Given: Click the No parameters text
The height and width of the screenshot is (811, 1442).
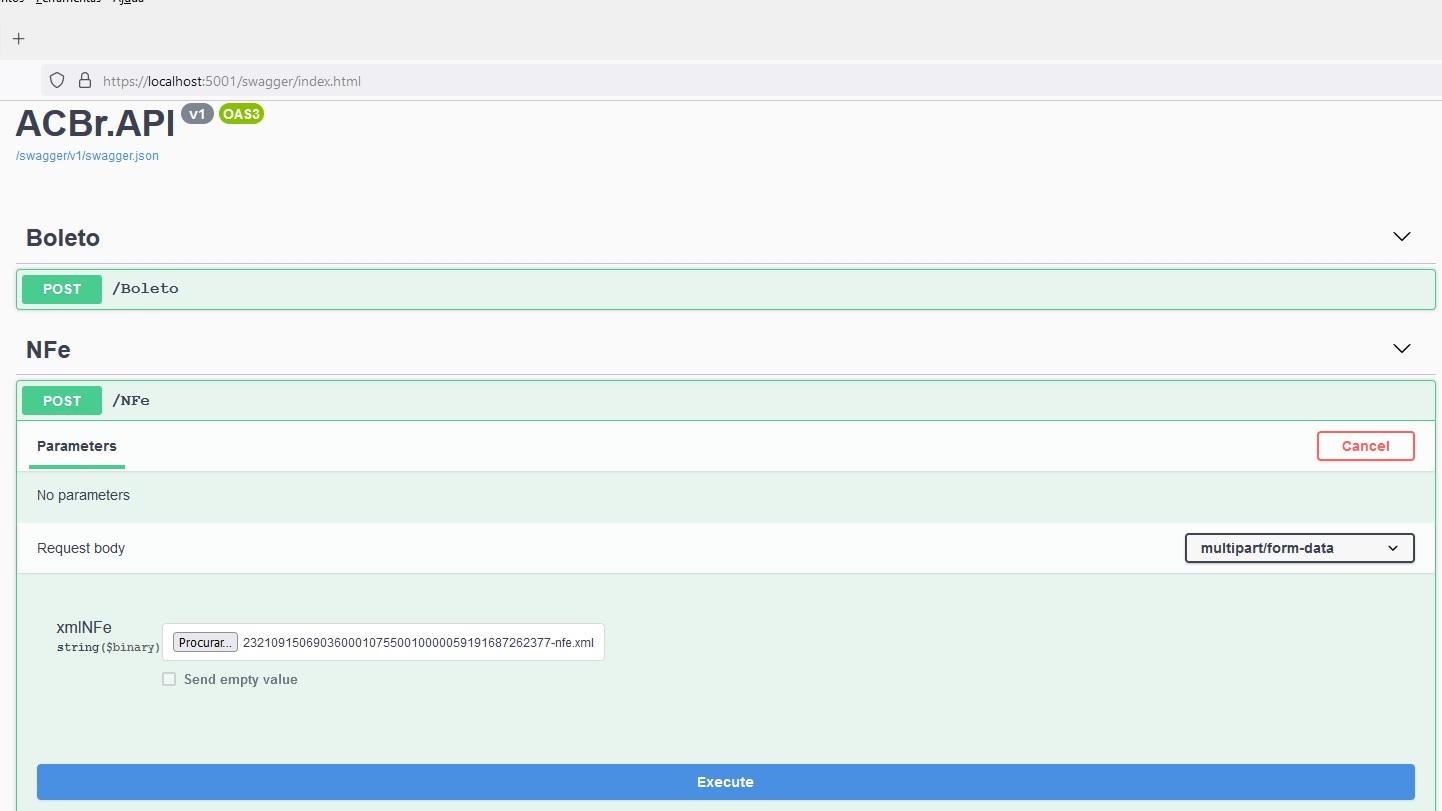Looking at the screenshot, I should click(x=83, y=495).
